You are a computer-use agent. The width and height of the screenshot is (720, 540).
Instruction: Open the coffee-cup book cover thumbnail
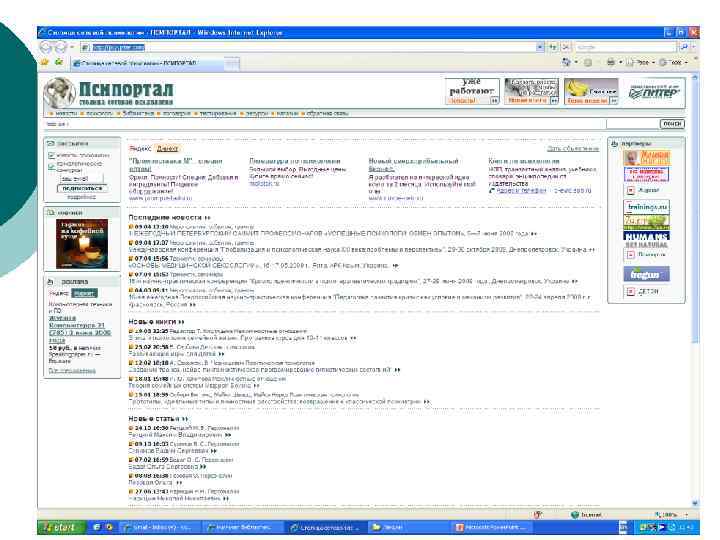(x=82, y=243)
